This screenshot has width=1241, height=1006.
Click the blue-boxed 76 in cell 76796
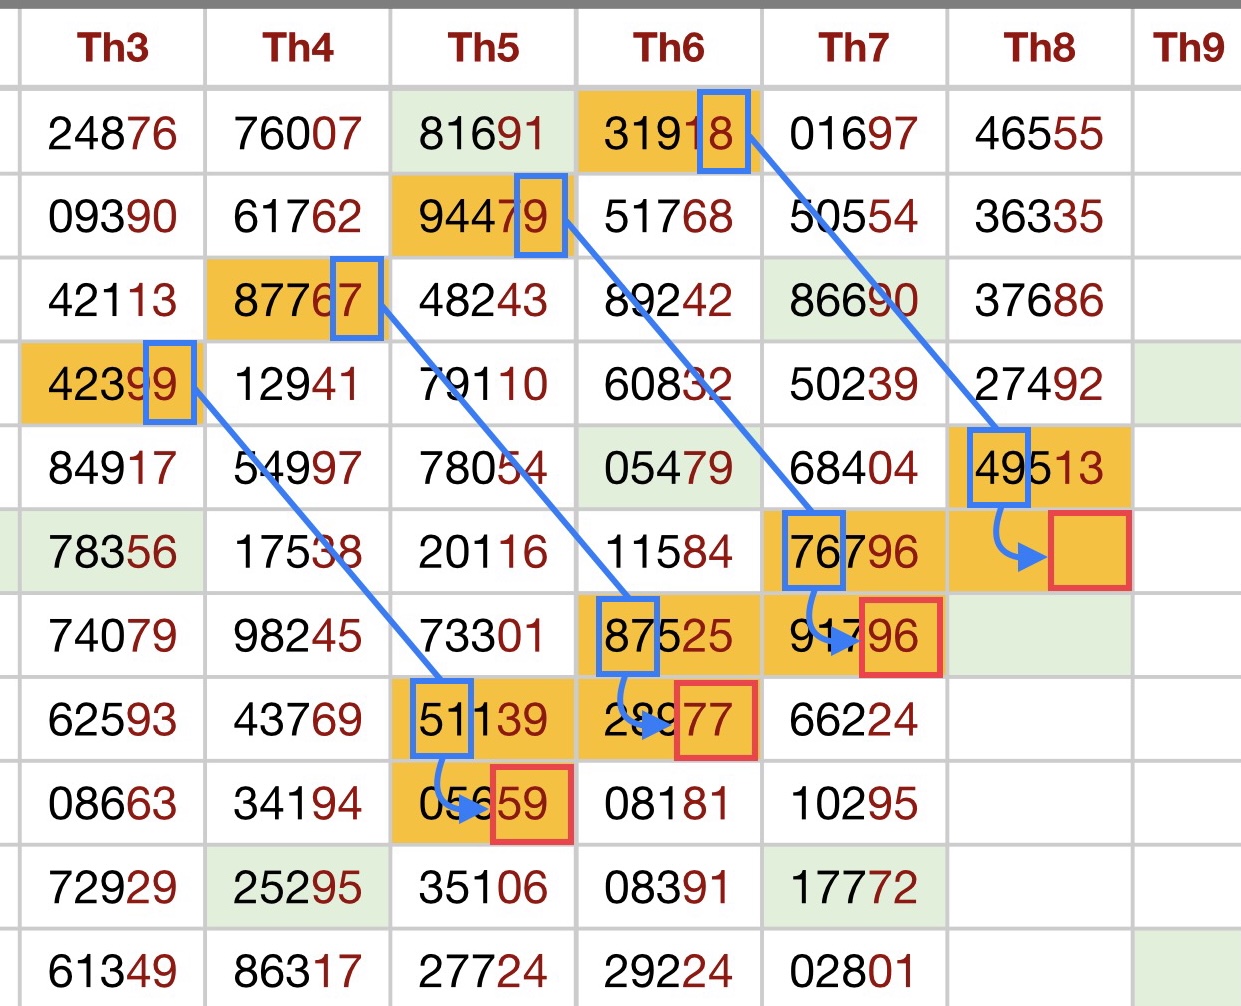pyautogui.click(x=813, y=551)
